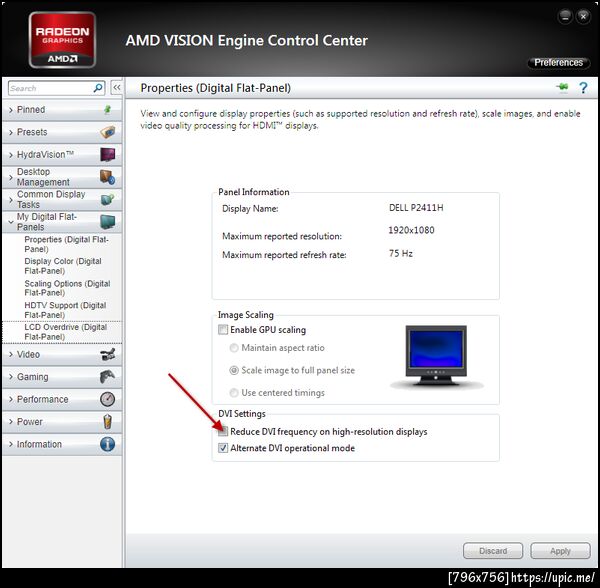
Task: Click the blue help question mark icon
Action: pos(583,88)
